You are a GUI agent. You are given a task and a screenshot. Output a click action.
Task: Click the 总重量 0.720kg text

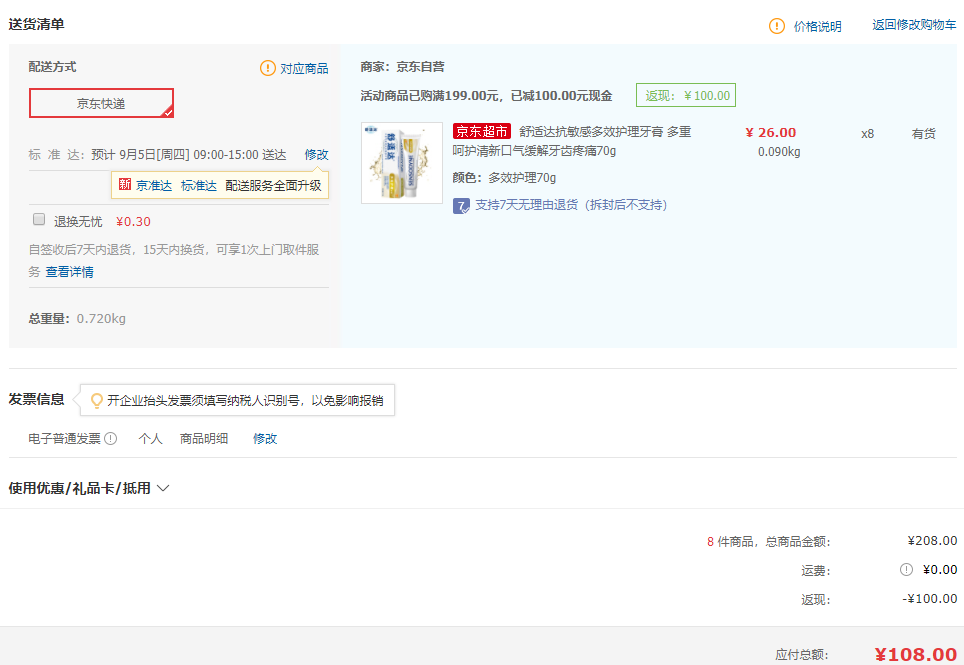(x=77, y=318)
